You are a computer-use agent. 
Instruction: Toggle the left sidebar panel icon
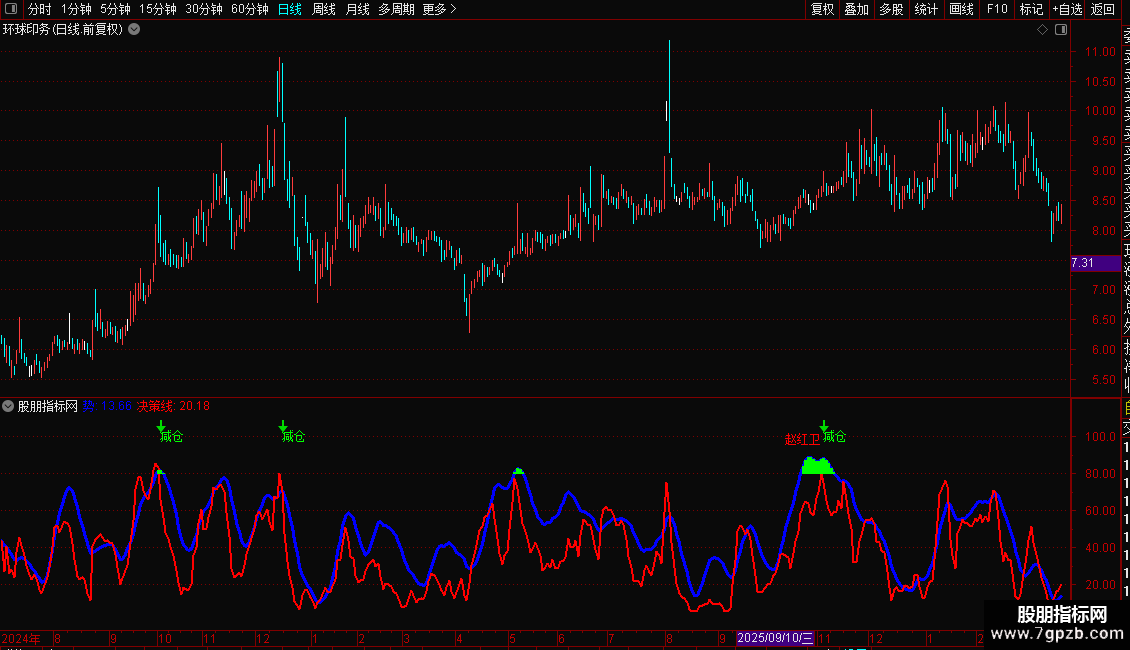click(11, 9)
